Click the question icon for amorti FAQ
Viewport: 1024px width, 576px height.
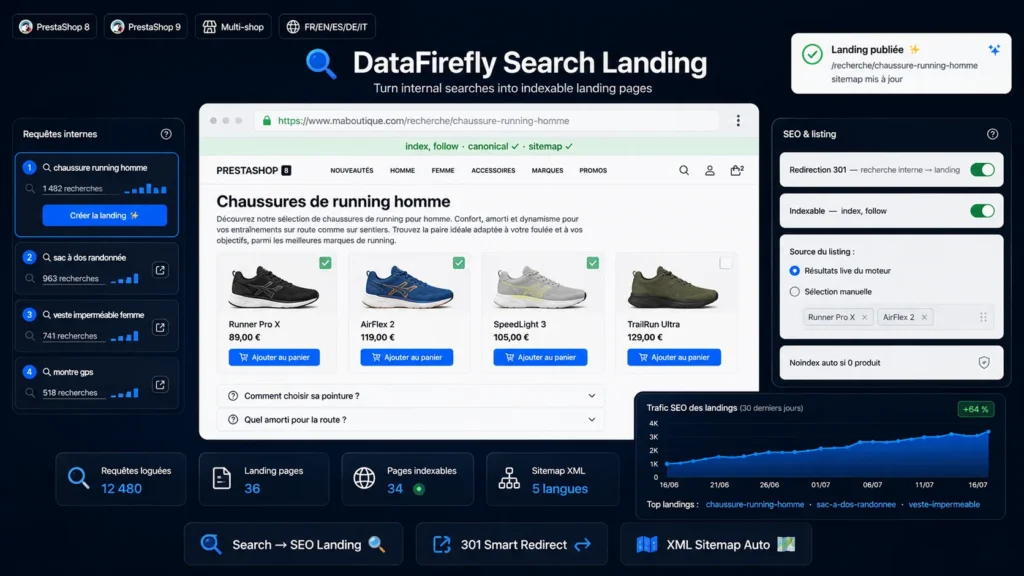232,420
